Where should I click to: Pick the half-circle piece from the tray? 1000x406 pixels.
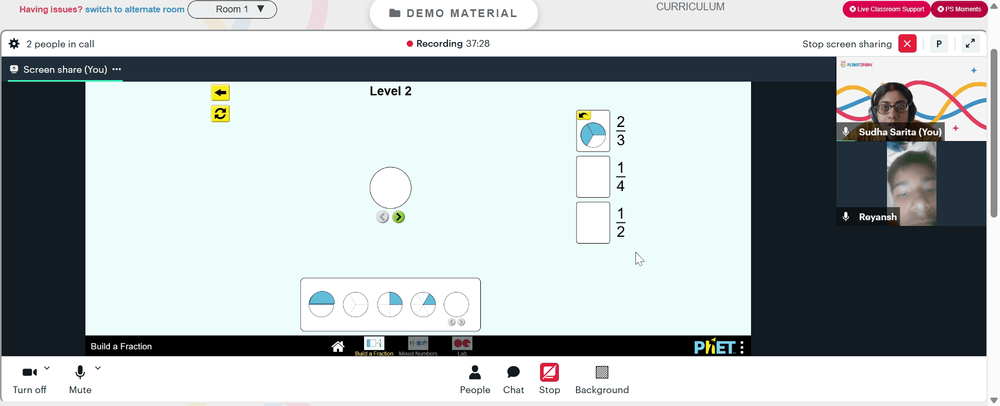tap(321, 304)
